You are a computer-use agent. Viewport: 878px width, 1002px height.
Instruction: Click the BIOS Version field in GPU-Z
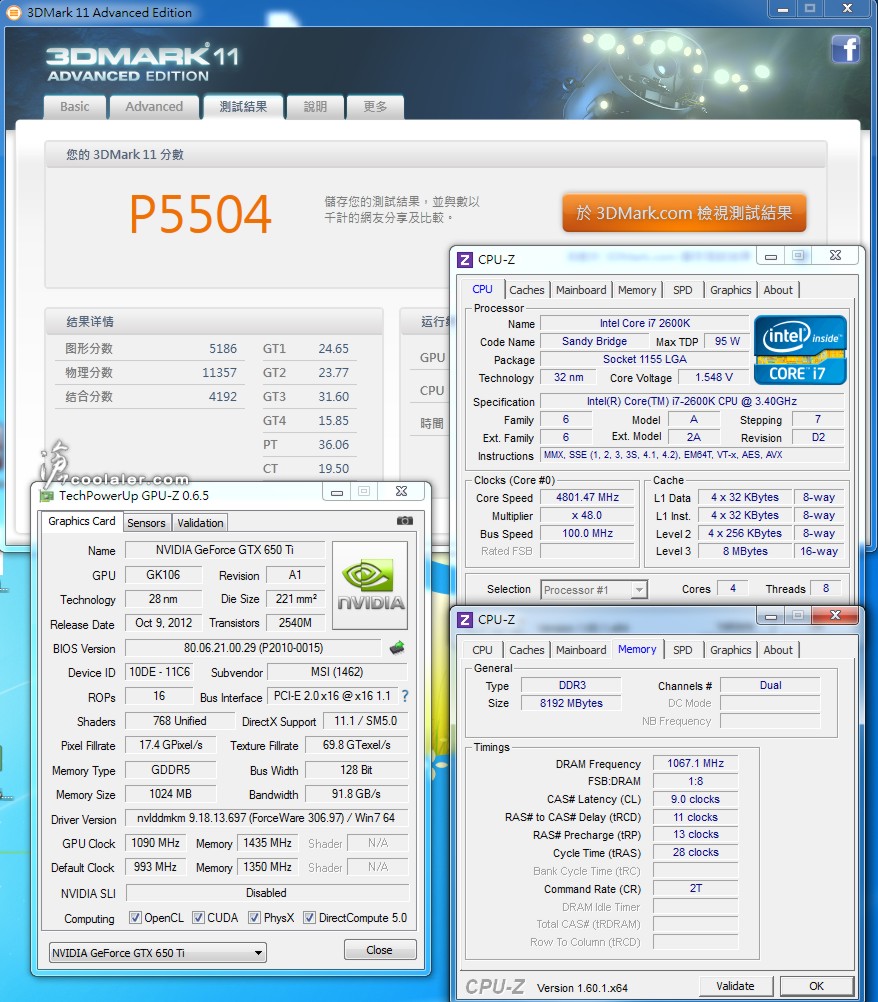tap(253, 648)
